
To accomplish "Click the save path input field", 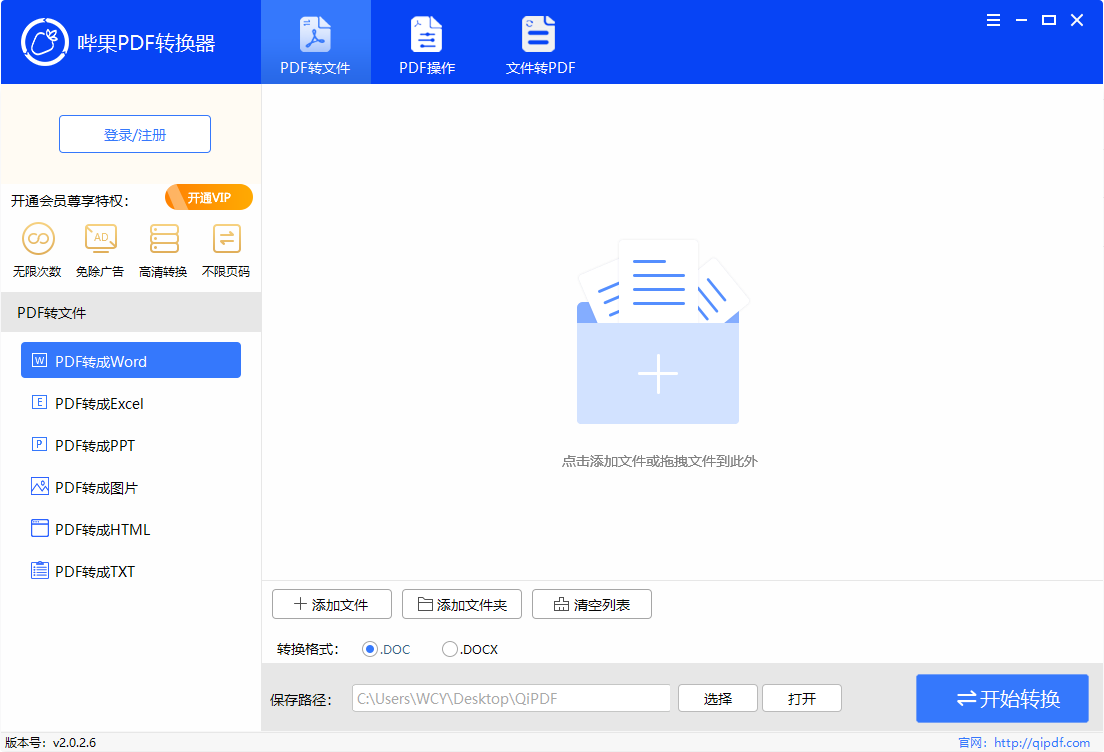I will point(511,698).
